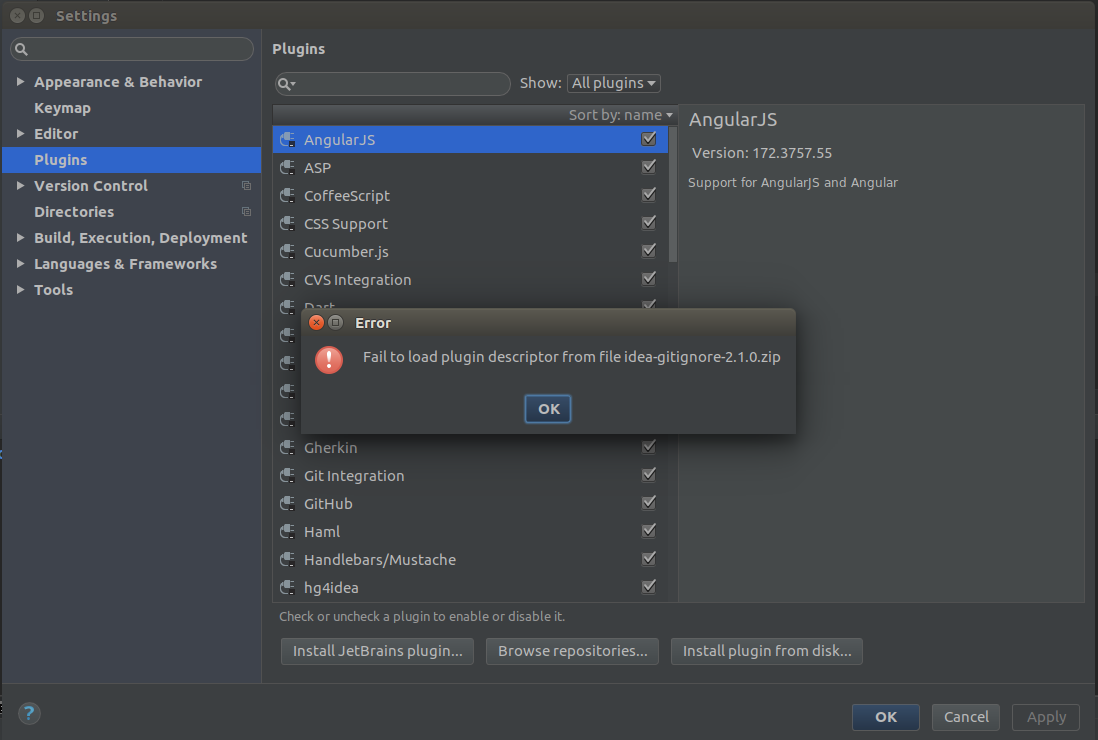1098x740 pixels.
Task: Click the plugin search magnifier icon
Action: click(x=286, y=84)
